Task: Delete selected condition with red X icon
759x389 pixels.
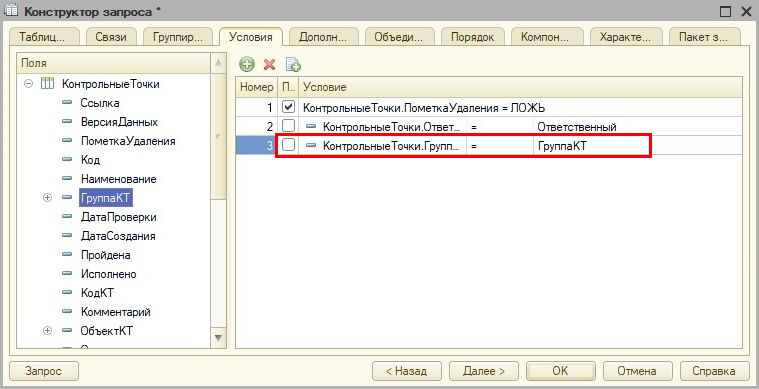Action: 270,64
